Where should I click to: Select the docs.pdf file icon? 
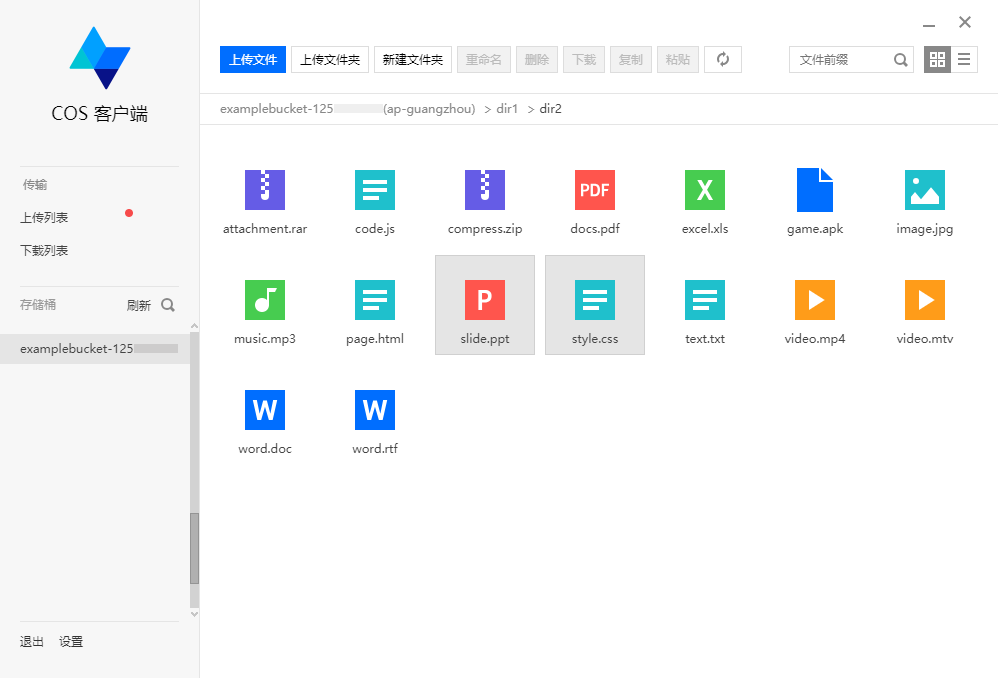tap(594, 190)
